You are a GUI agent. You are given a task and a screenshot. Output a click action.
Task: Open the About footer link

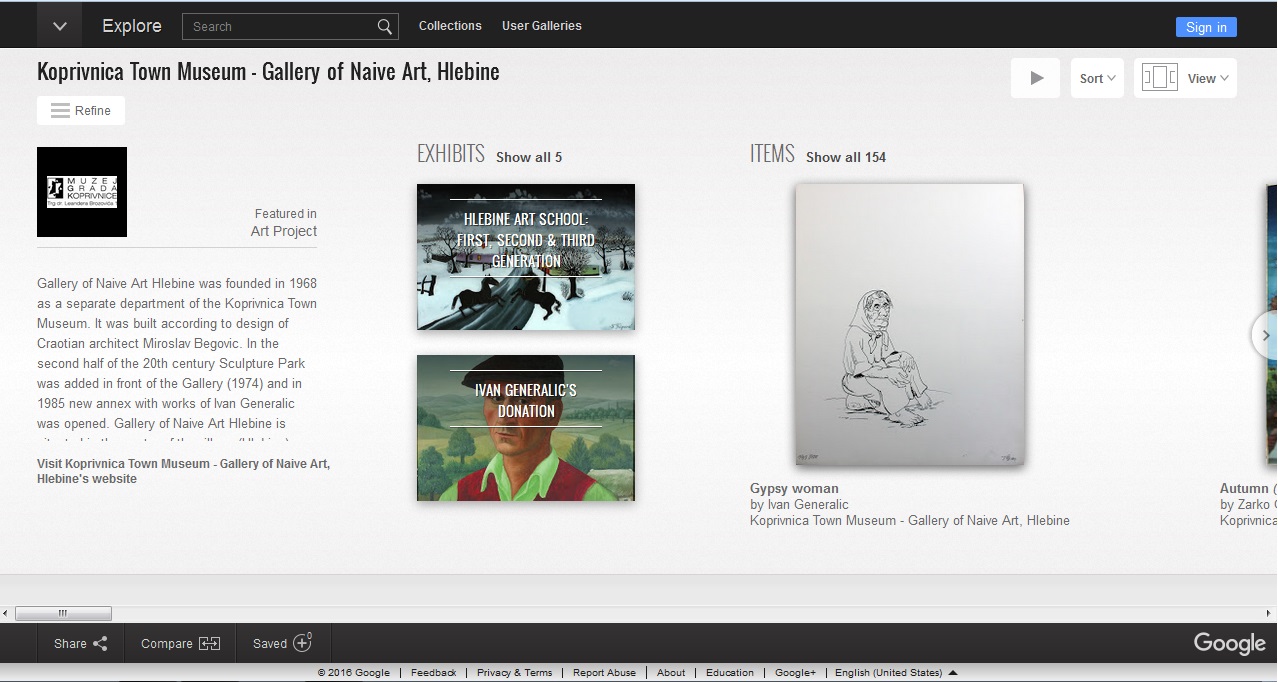click(x=671, y=673)
